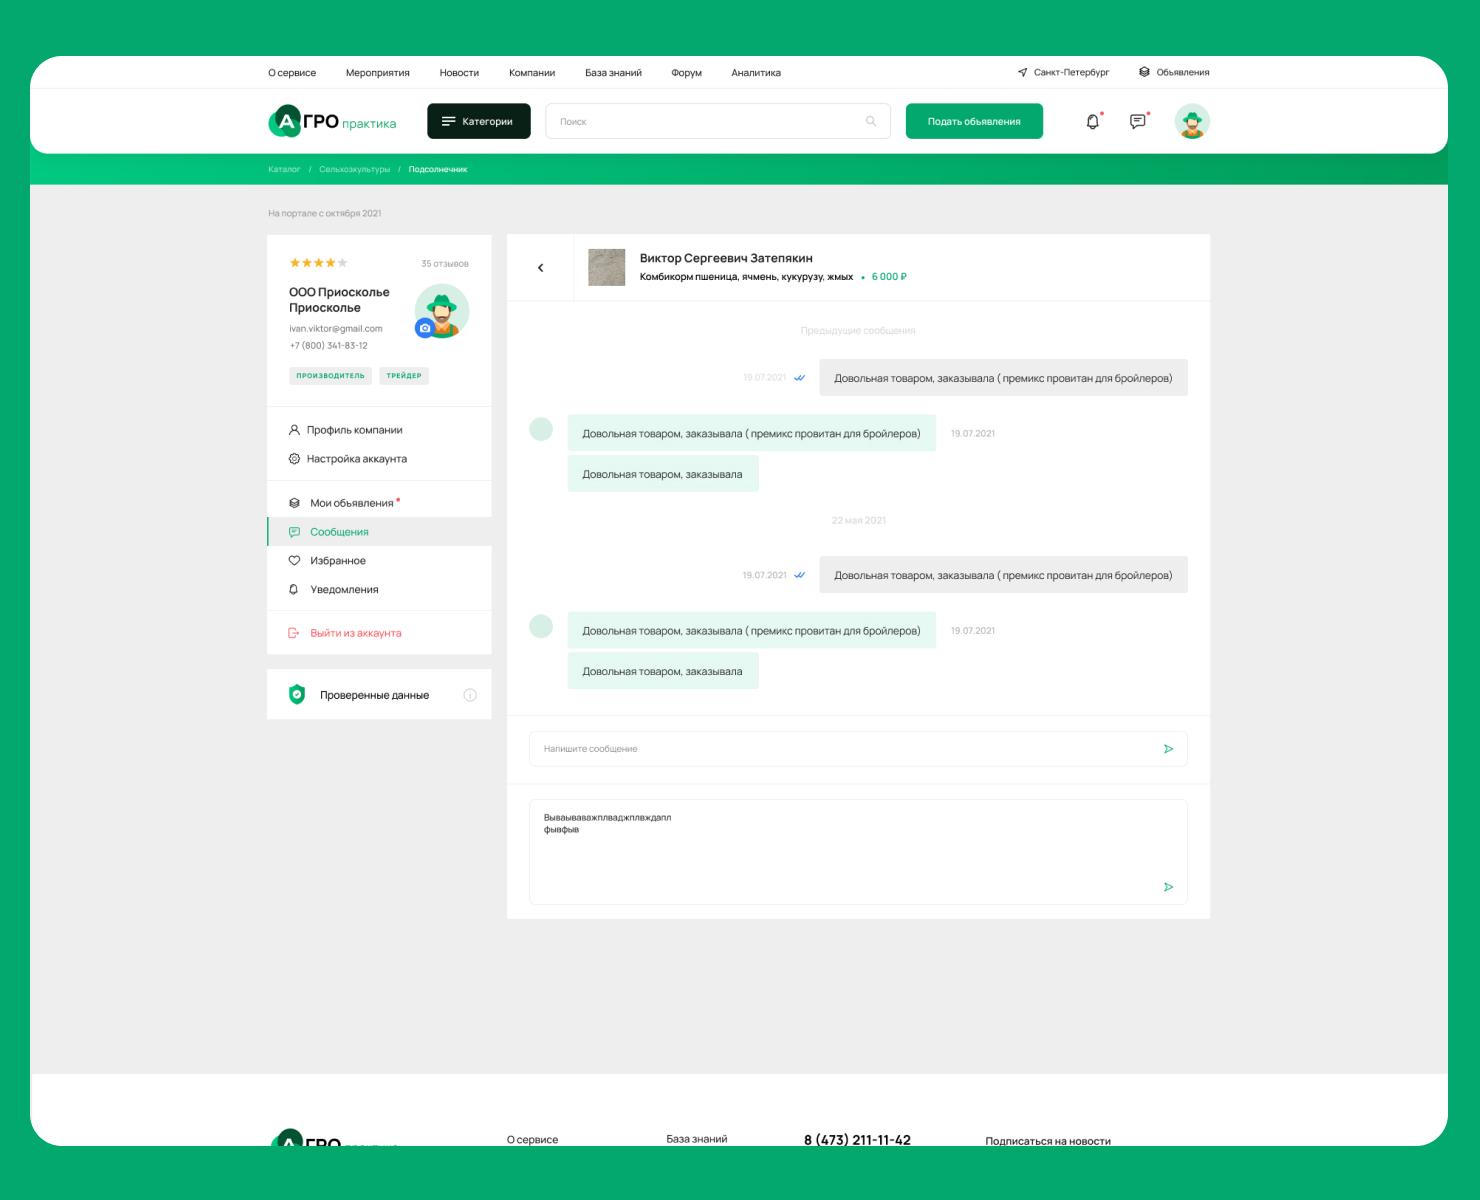The width and height of the screenshot is (1480, 1200).
Task: Open the notifications bell in header
Action: [1093, 121]
